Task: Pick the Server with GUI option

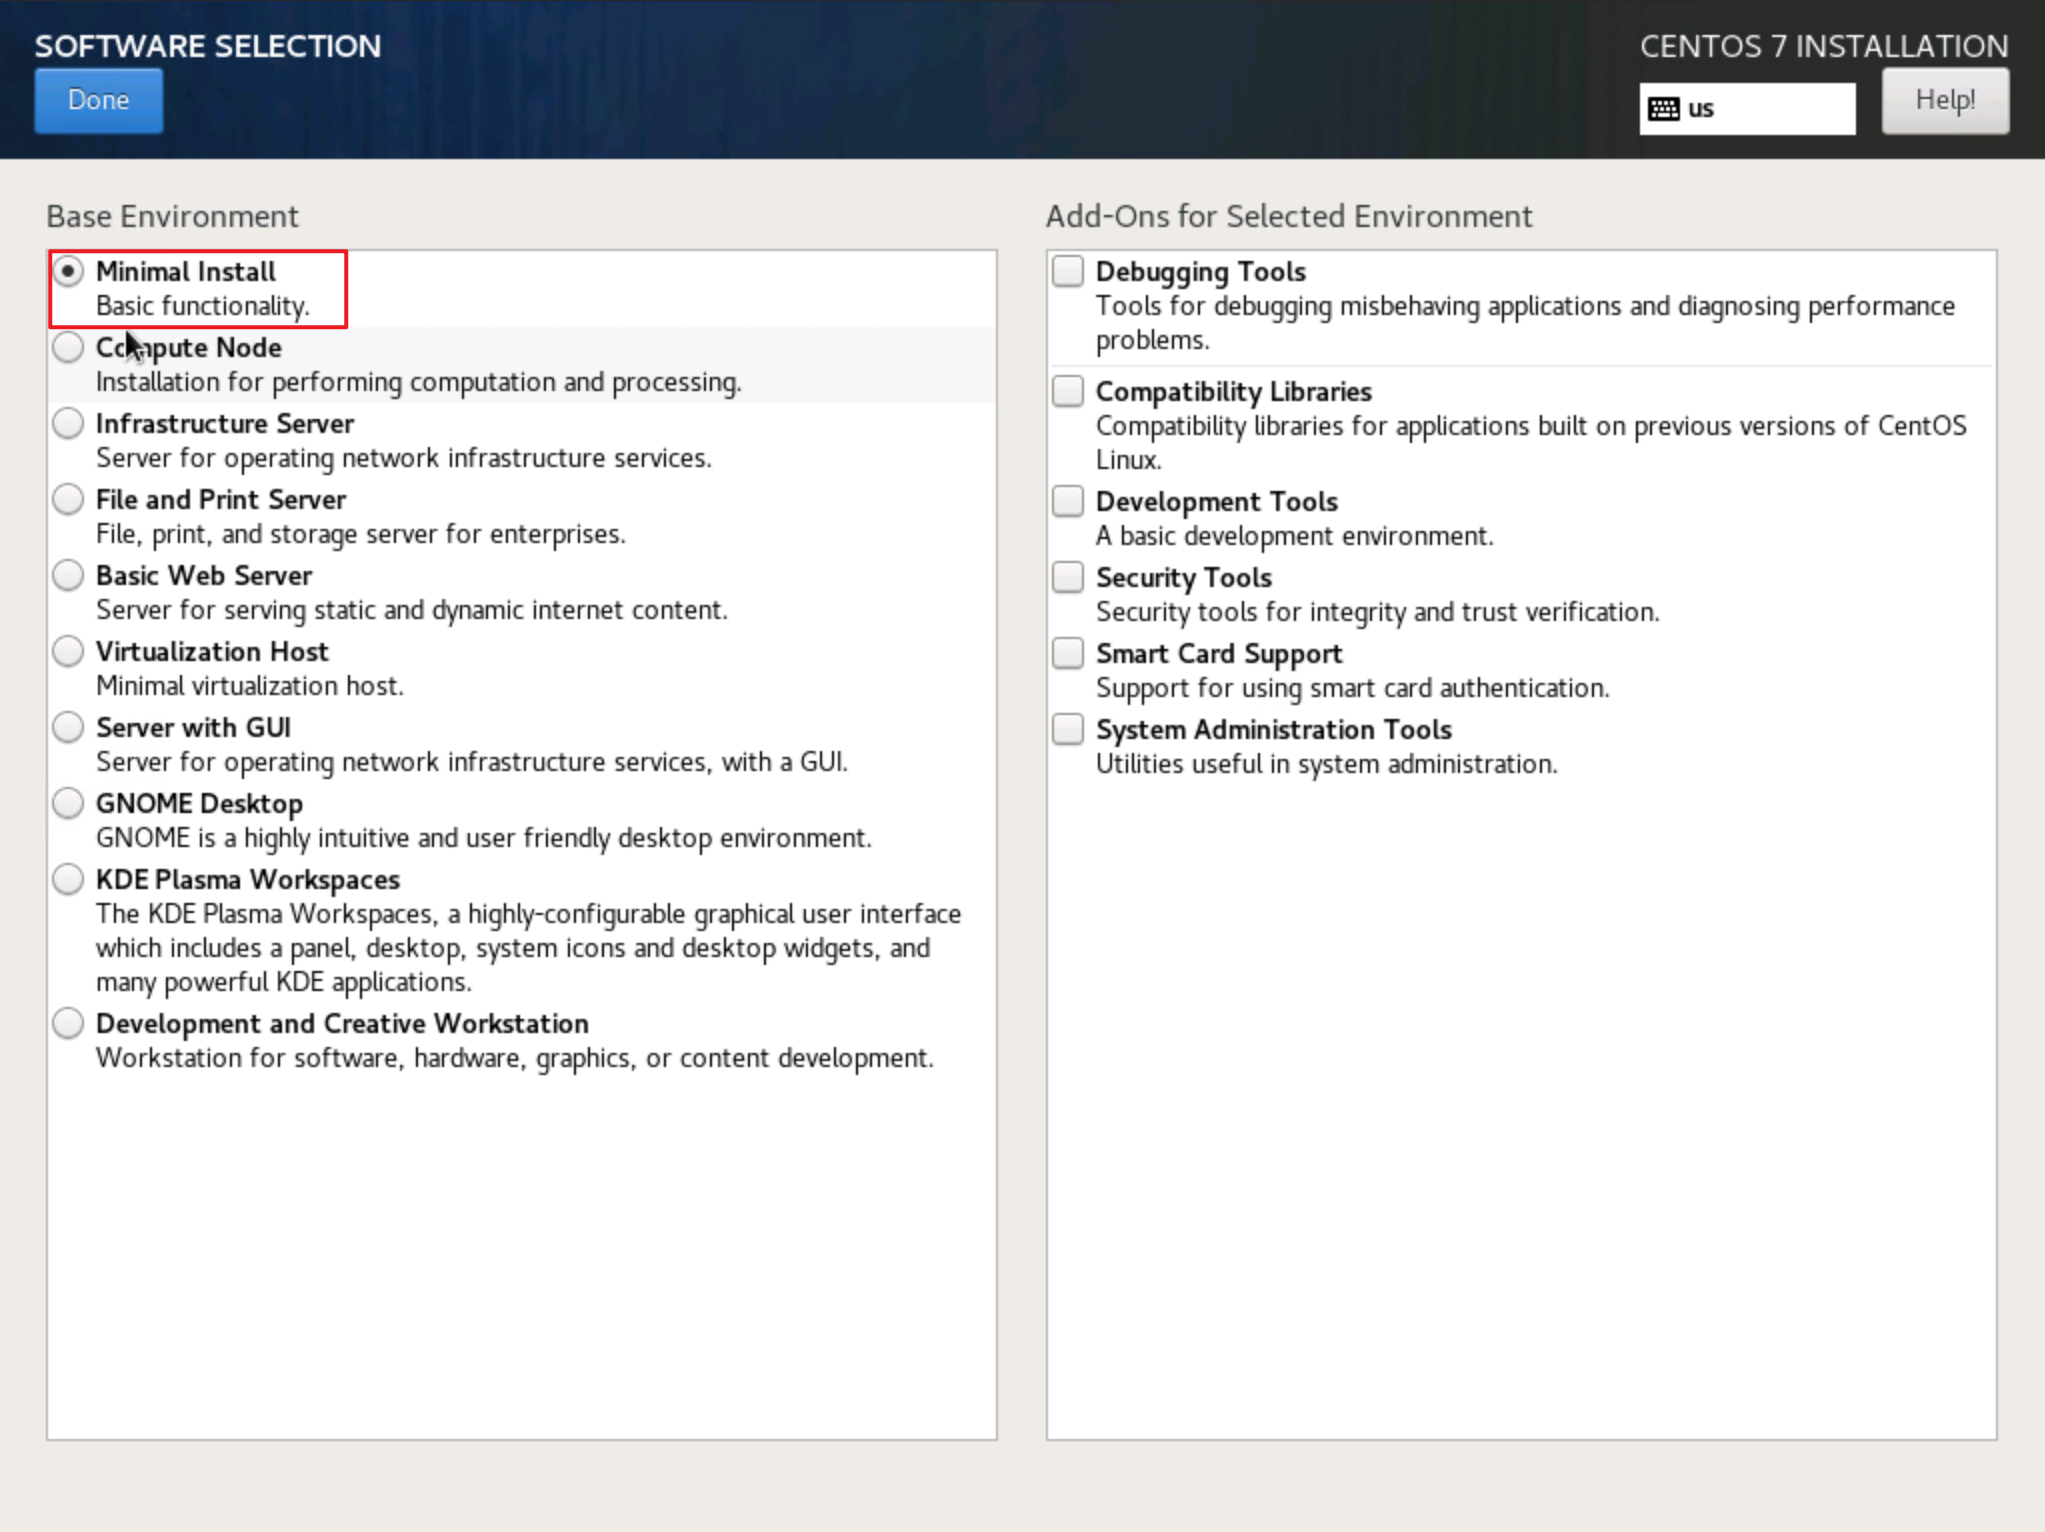Action: click(x=68, y=727)
